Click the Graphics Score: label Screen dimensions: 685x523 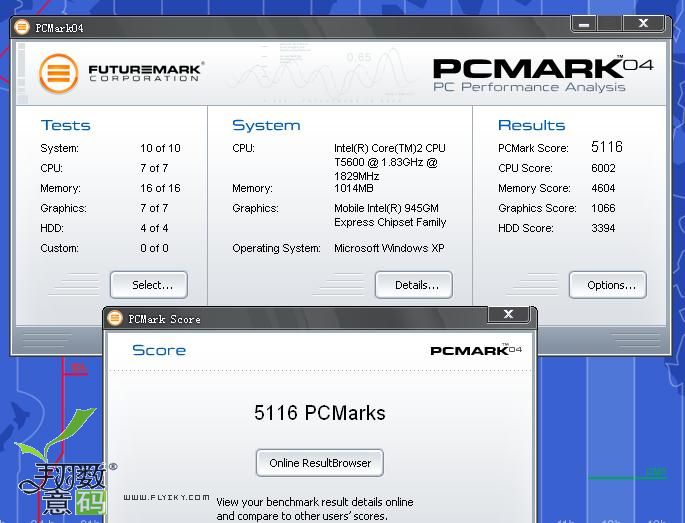point(537,208)
